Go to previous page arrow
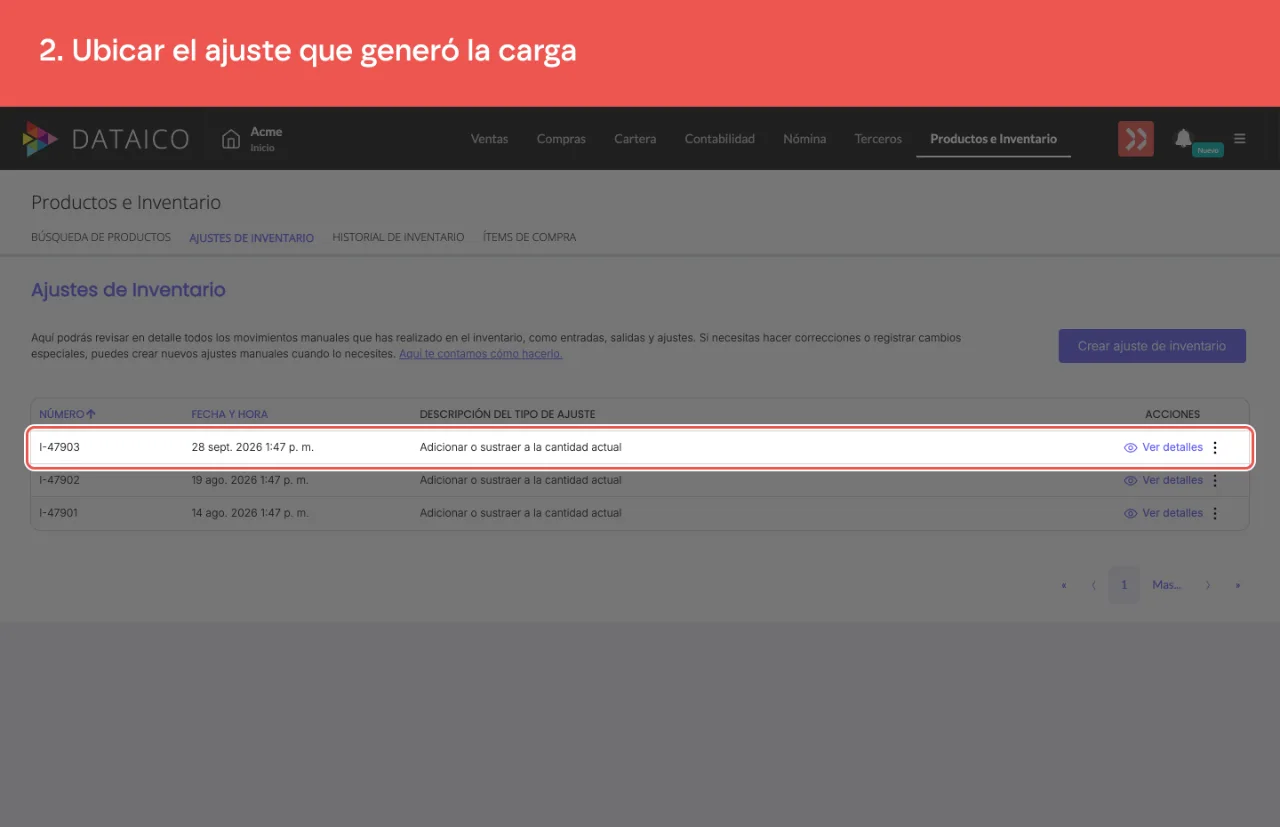1280x827 pixels. 1094,585
